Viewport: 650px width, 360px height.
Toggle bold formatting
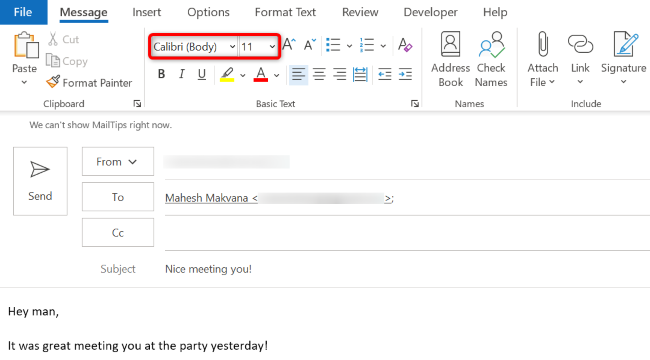click(x=161, y=75)
